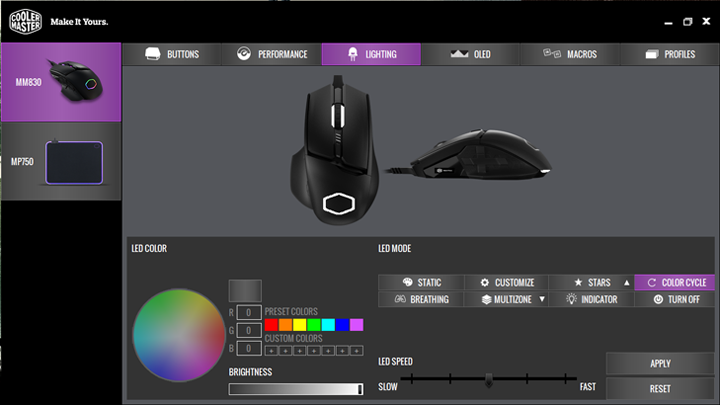The image size is (720, 405).
Task: Select Breathing LED mode
Action: 421,299
